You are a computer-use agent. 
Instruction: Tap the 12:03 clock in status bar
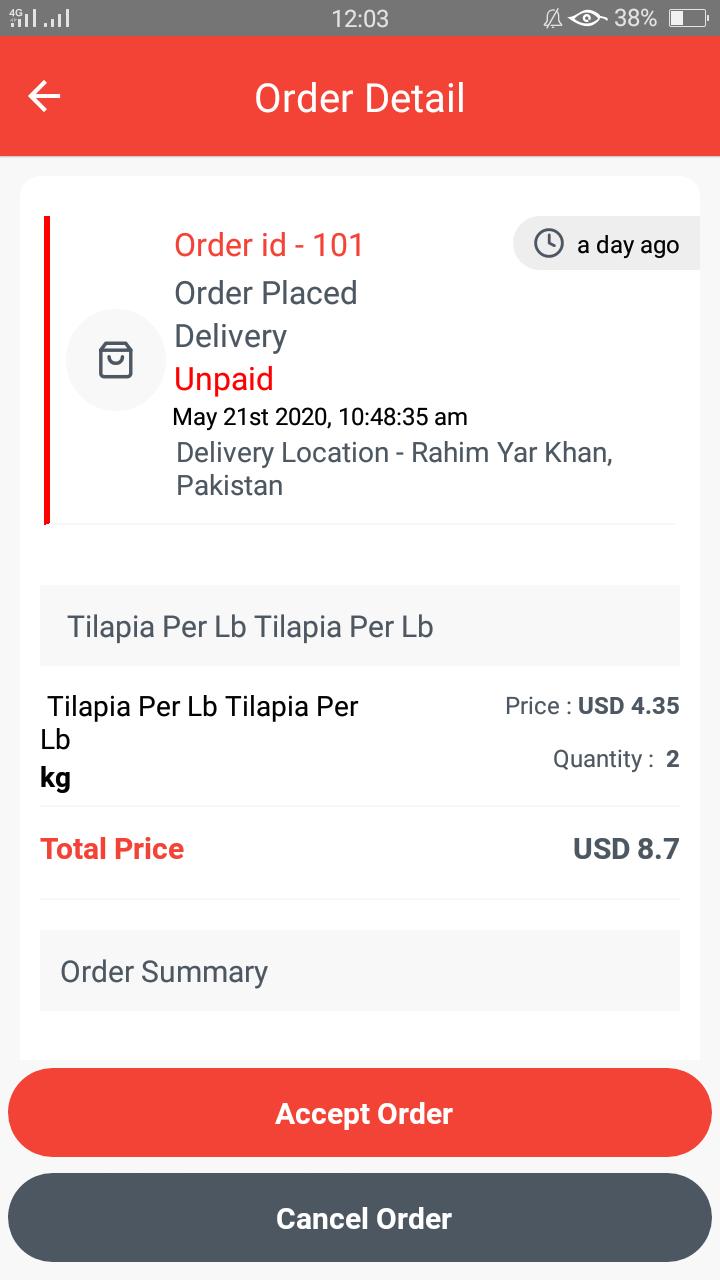coord(360,18)
